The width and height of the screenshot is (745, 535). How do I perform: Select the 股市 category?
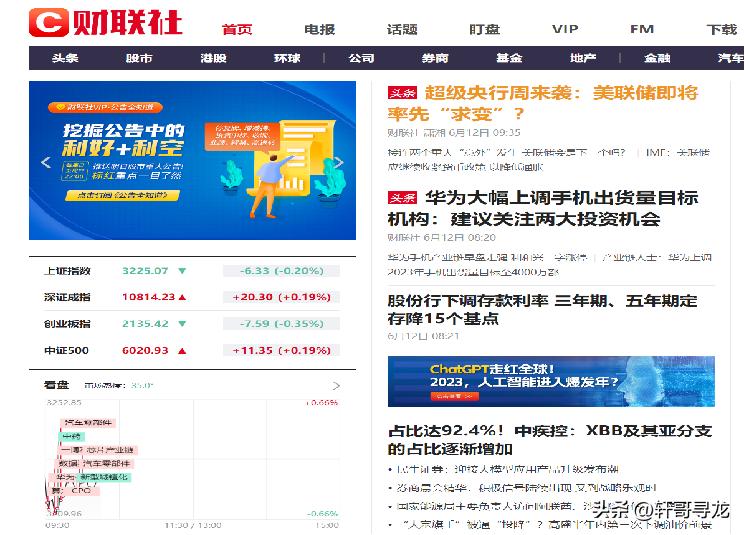click(x=139, y=58)
